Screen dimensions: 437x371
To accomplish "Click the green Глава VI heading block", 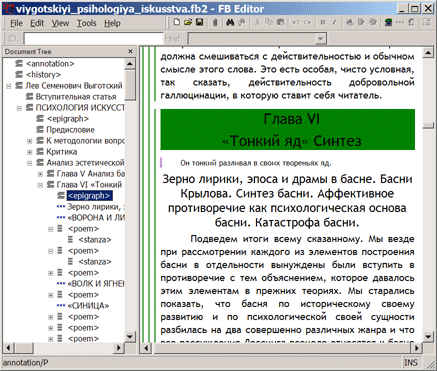I will [288, 129].
